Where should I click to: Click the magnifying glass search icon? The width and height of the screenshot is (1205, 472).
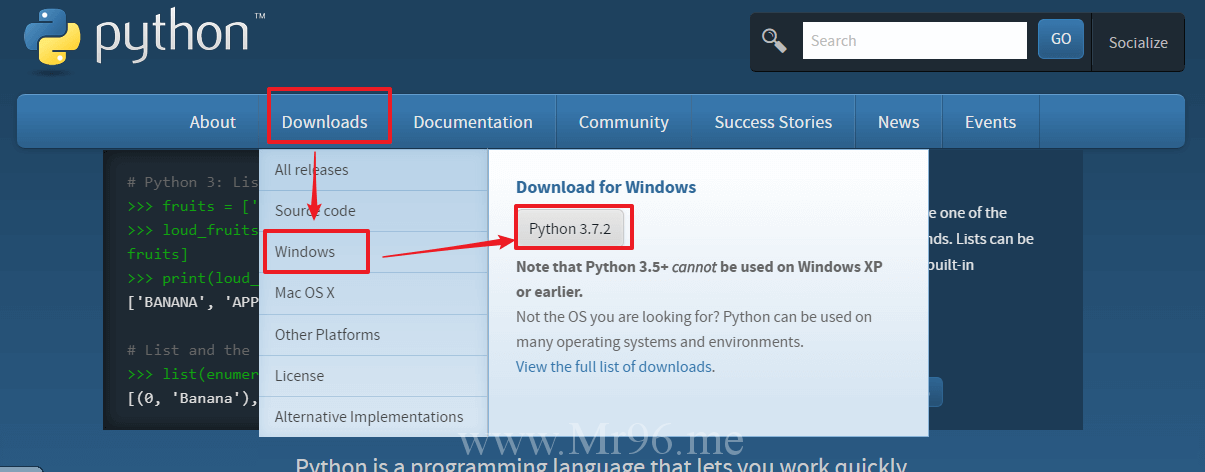click(x=774, y=40)
